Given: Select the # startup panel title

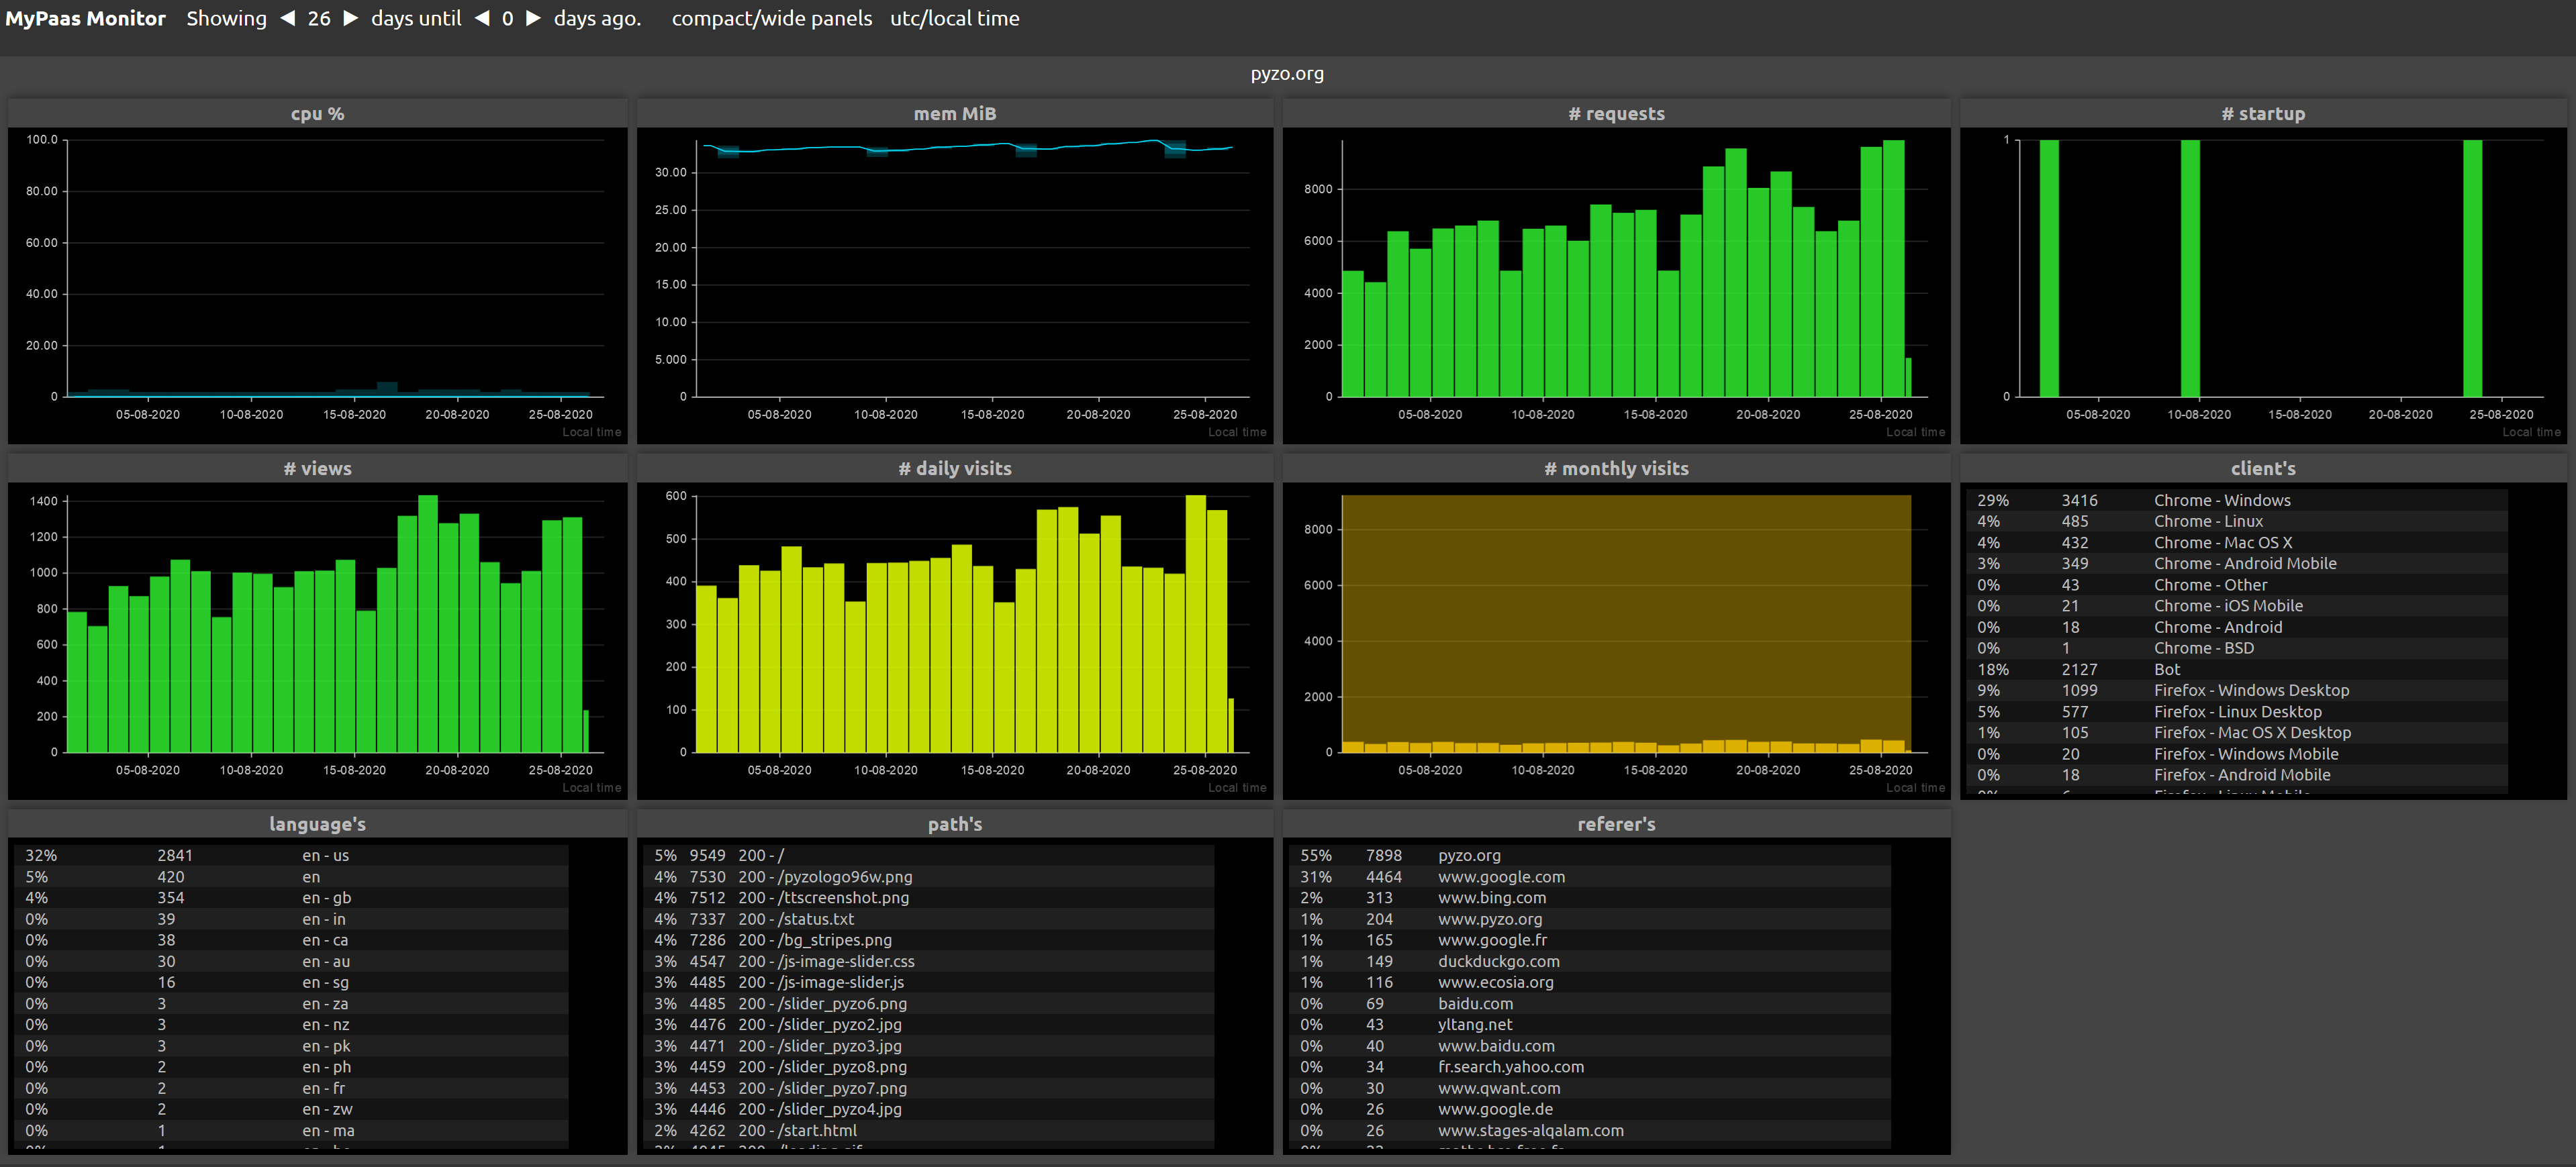Looking at the screenshot, I should (x=2263, y=114).
